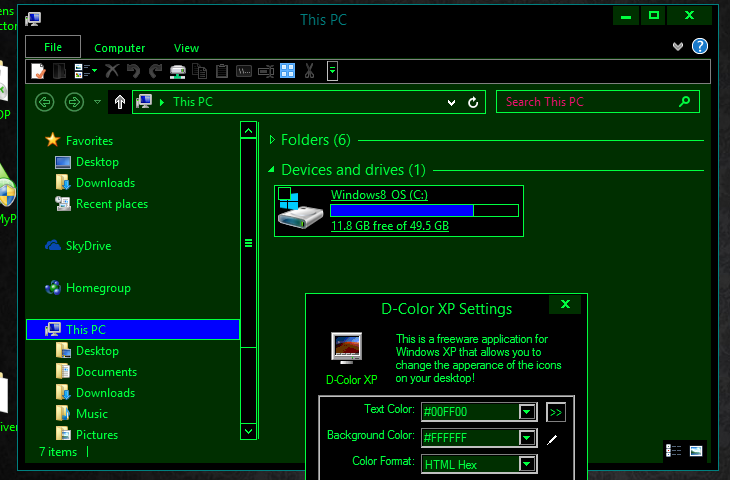730x480 pixels.
Task: Click the color picker eyedropper icon
Action: tap(552, 439)
